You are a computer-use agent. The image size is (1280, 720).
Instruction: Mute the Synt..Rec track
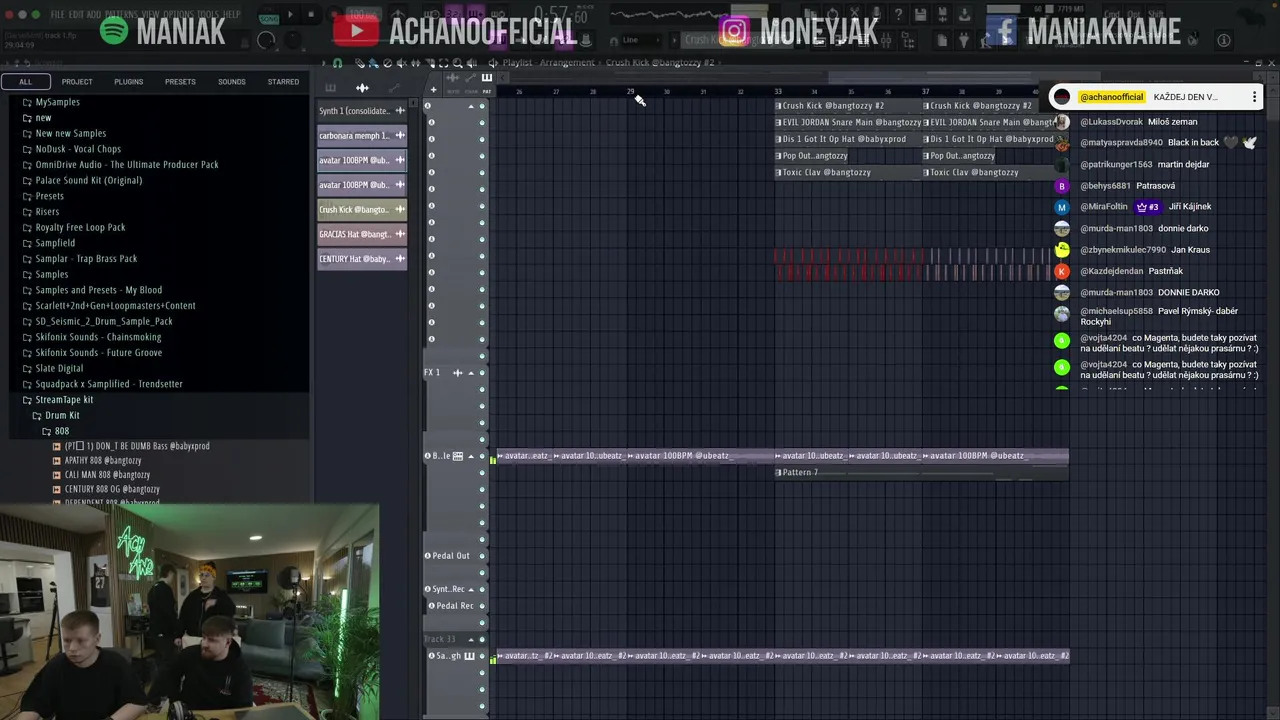click(482, 589)
